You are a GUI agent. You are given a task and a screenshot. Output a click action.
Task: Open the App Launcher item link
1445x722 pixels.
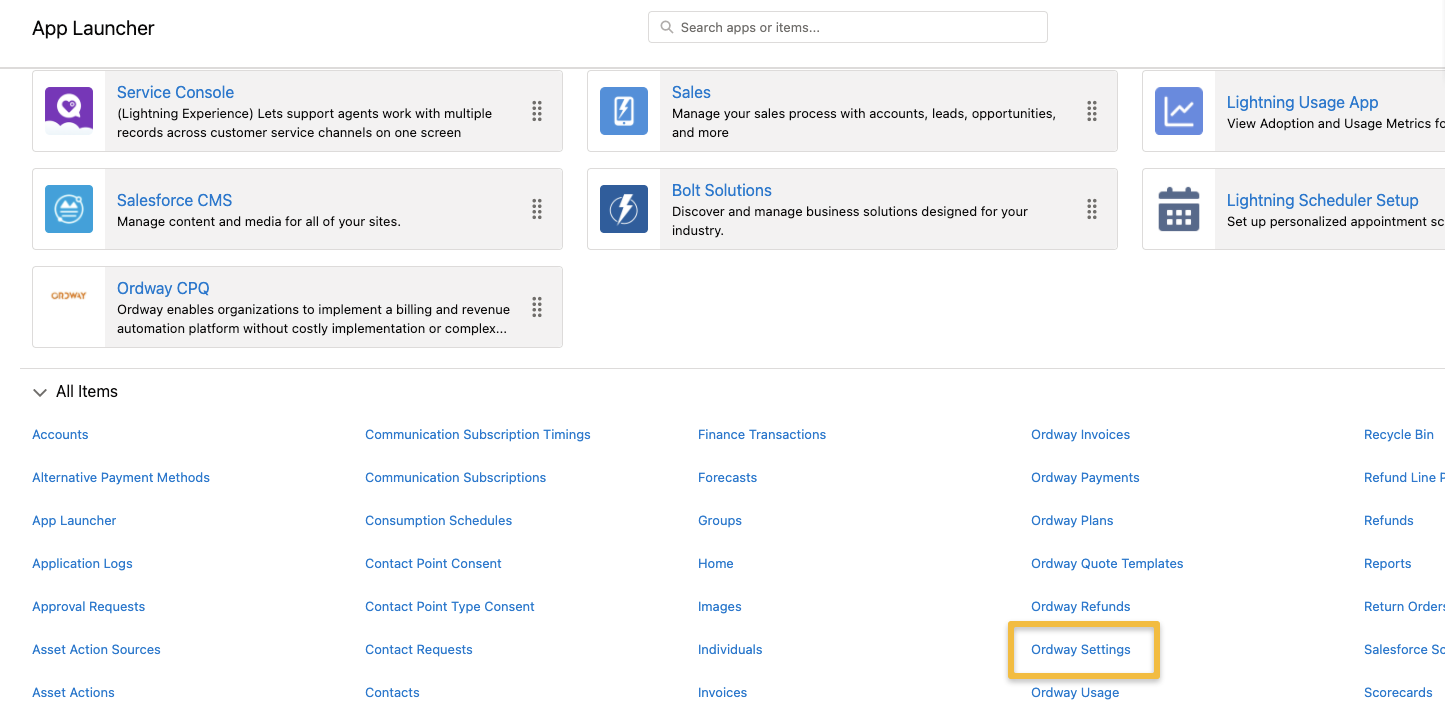click(74, 520)
